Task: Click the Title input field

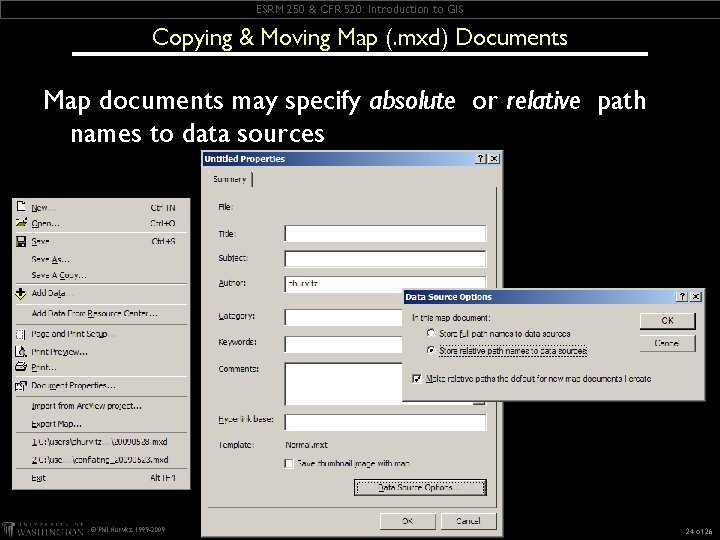Action: tap(385, 233)
